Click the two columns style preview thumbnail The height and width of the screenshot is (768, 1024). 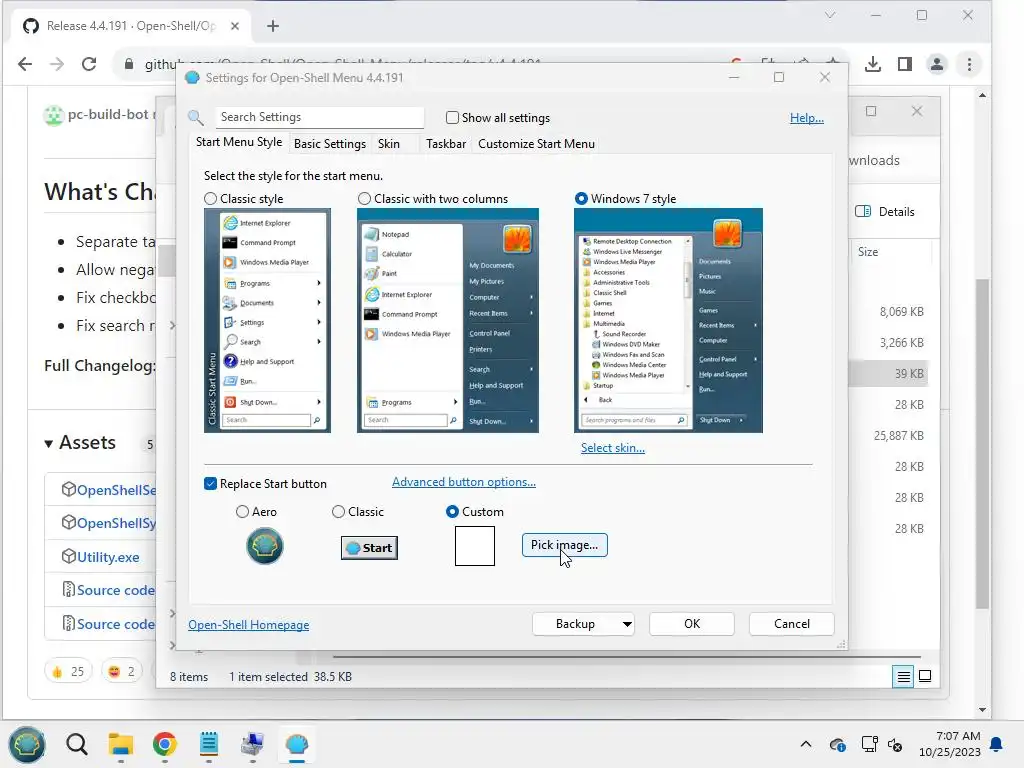pyautogui.click(x=448, y=321)
